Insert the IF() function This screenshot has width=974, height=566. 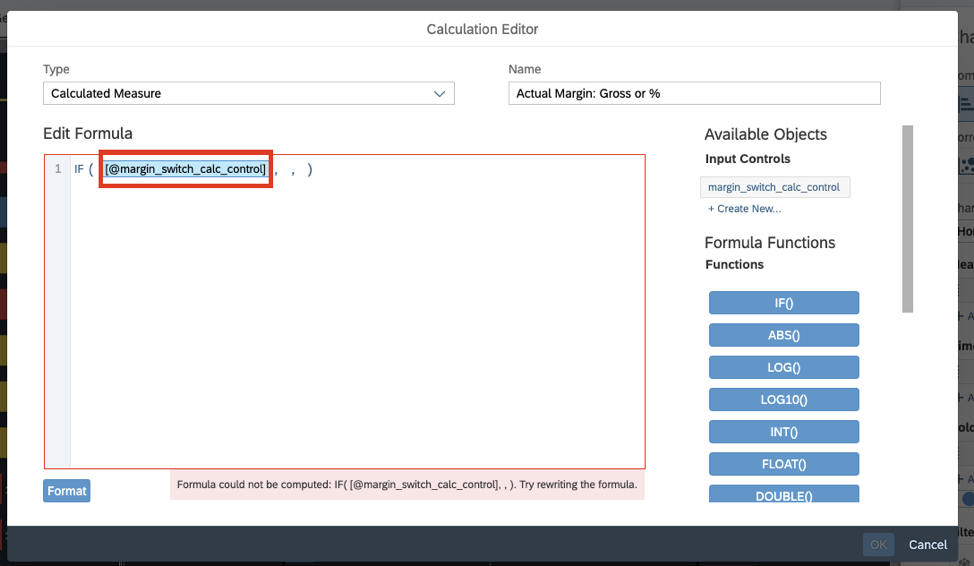coord(783,303)
